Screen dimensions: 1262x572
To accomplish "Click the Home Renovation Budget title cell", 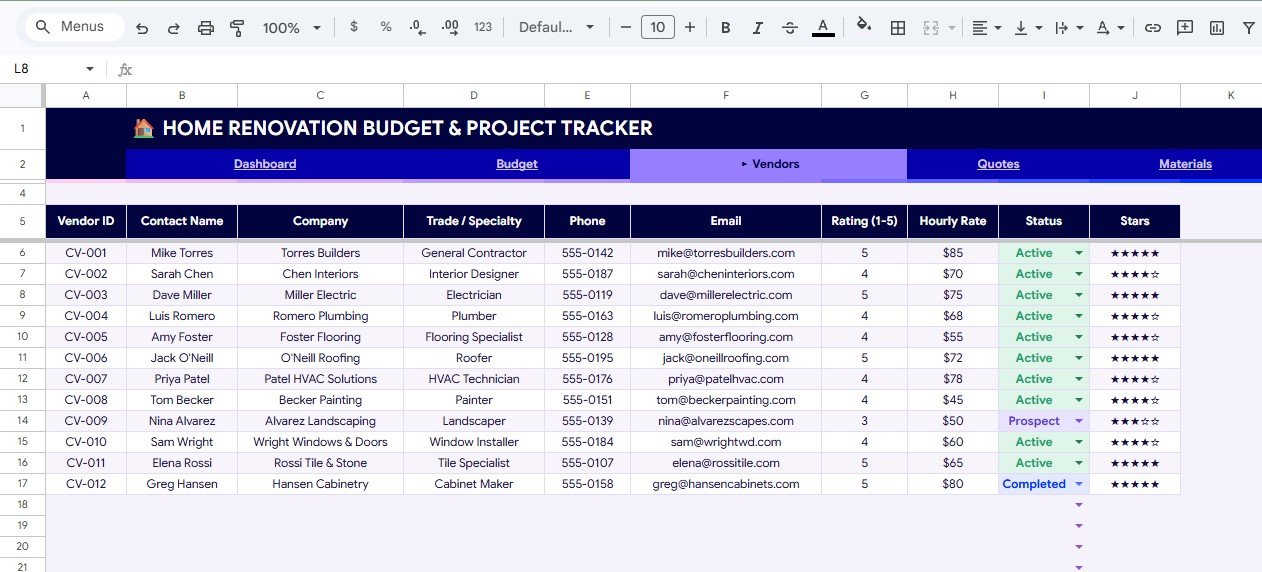I will tap(392, 128).
